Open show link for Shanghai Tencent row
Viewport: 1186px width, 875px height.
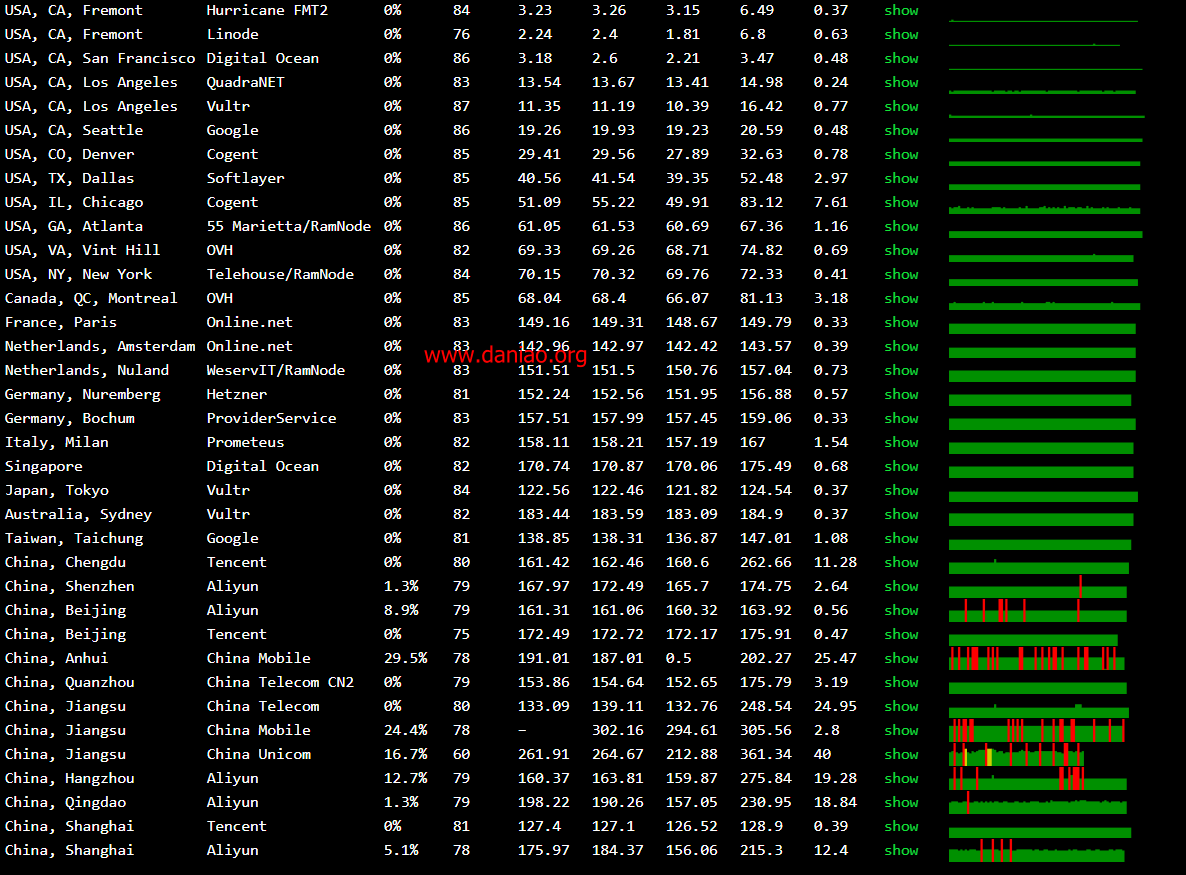click(901, 827)
